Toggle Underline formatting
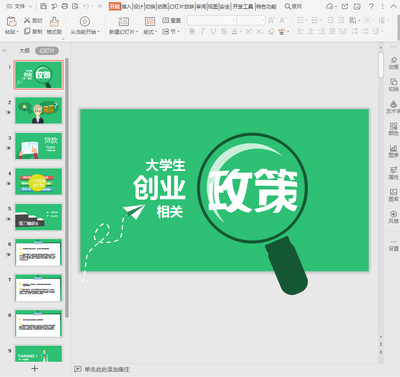The image size is (400, 377). point(213,31)
